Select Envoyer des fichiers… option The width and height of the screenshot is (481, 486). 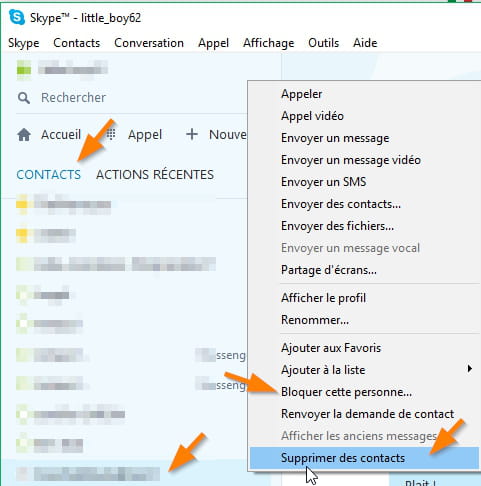(337, 226)
